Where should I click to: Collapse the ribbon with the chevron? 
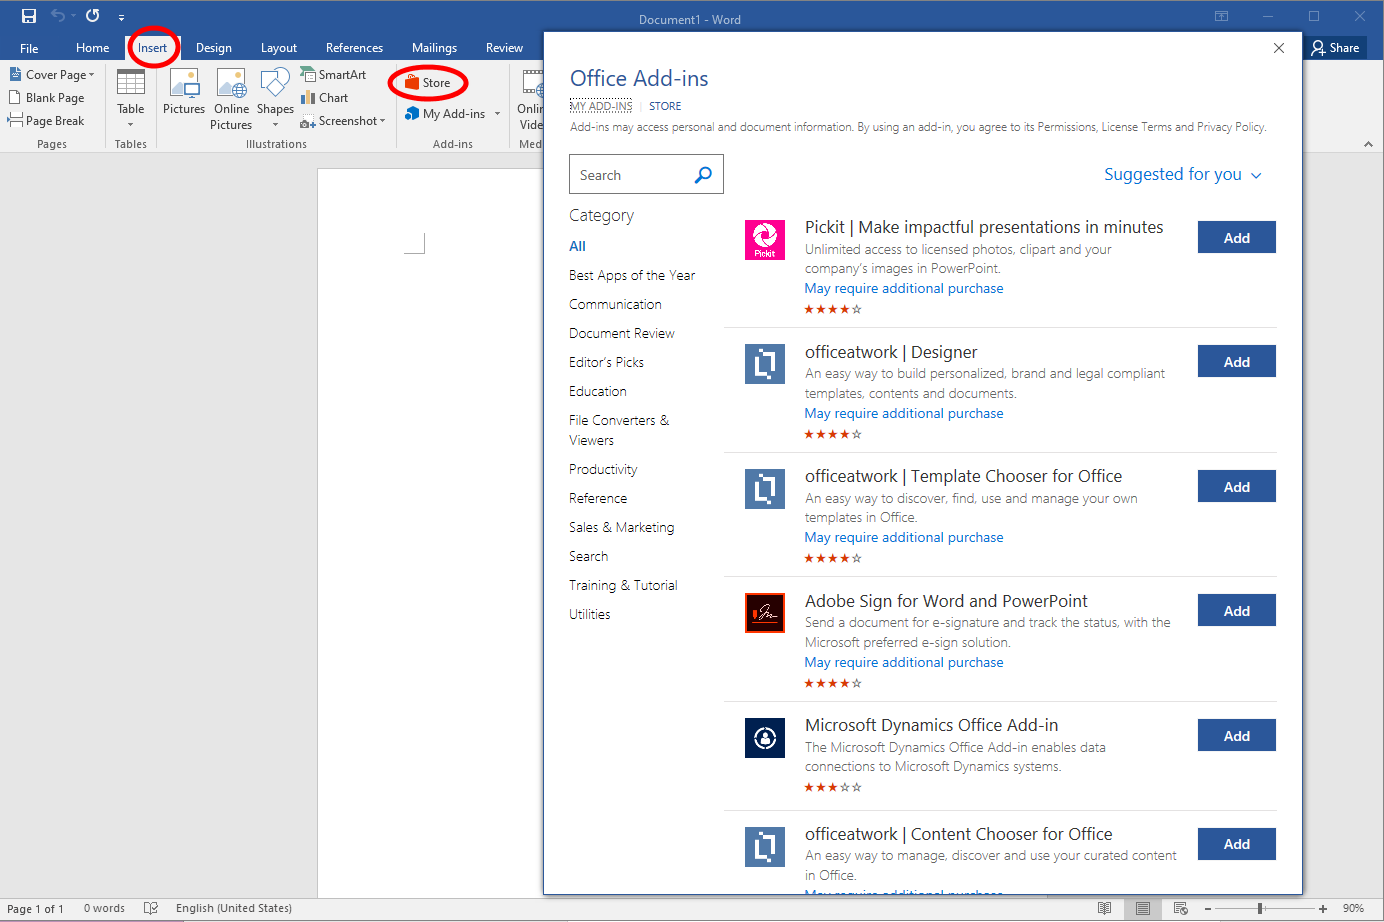1368,145
